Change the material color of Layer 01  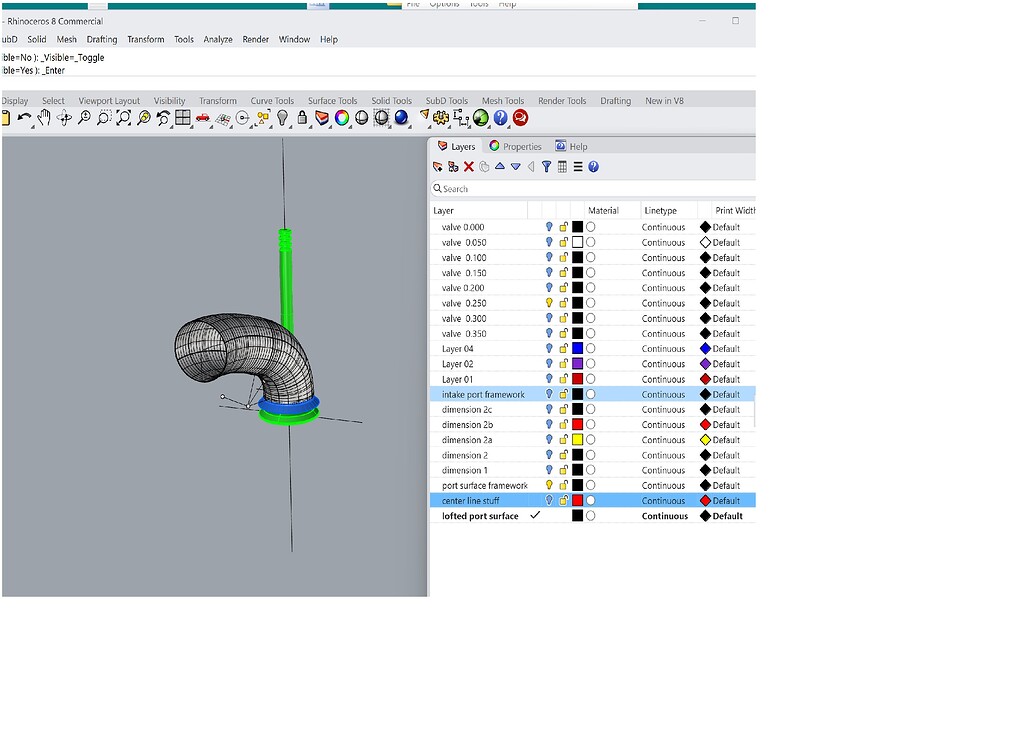[590, 379]
